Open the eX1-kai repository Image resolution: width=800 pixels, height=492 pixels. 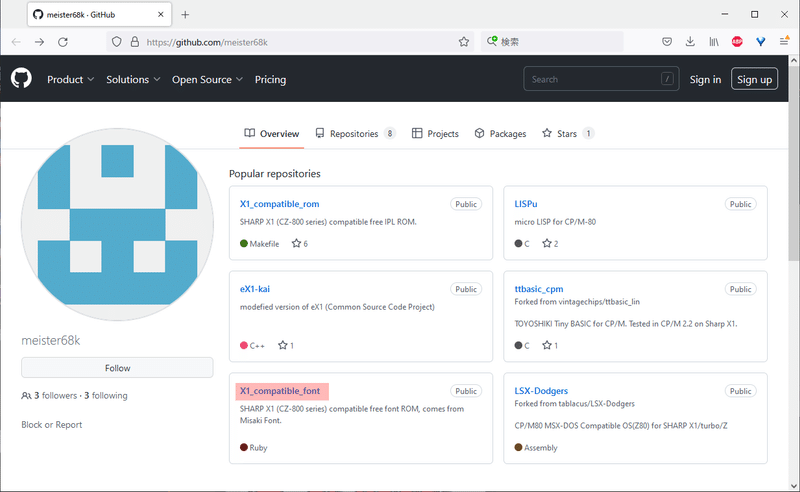coord(255,289)
